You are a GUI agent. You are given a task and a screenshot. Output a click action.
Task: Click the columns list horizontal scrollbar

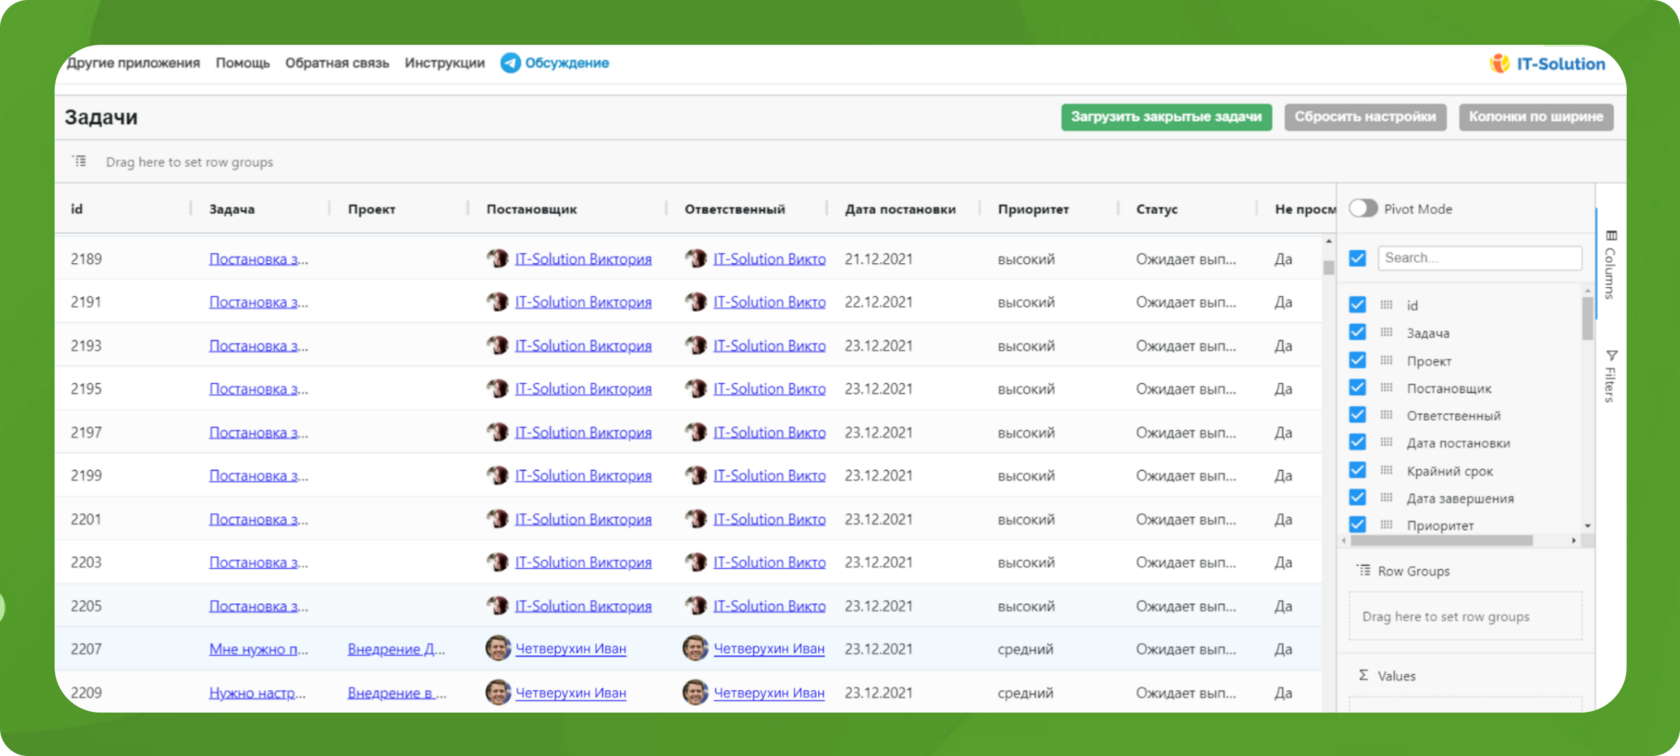click(x=1442, y=541)
